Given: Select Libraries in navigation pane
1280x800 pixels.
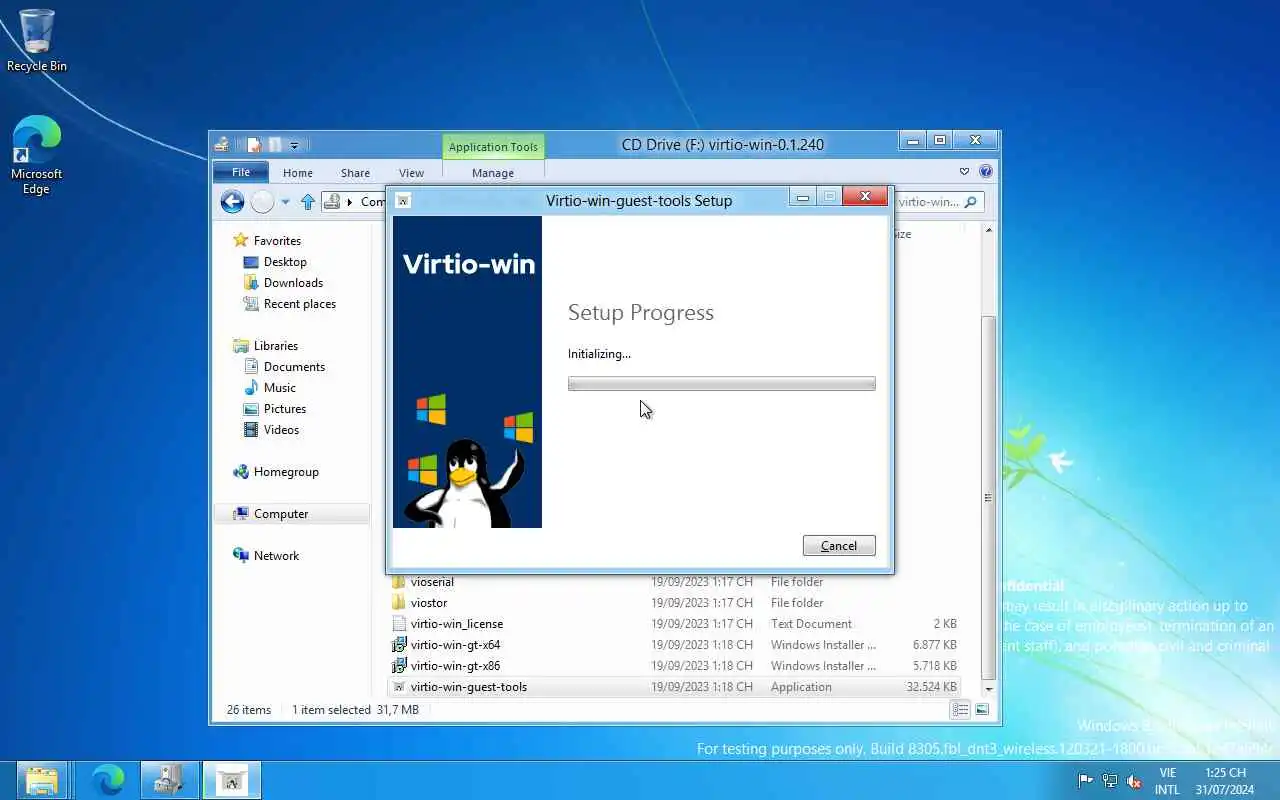Looking at the screenshot, I should 275,346.
